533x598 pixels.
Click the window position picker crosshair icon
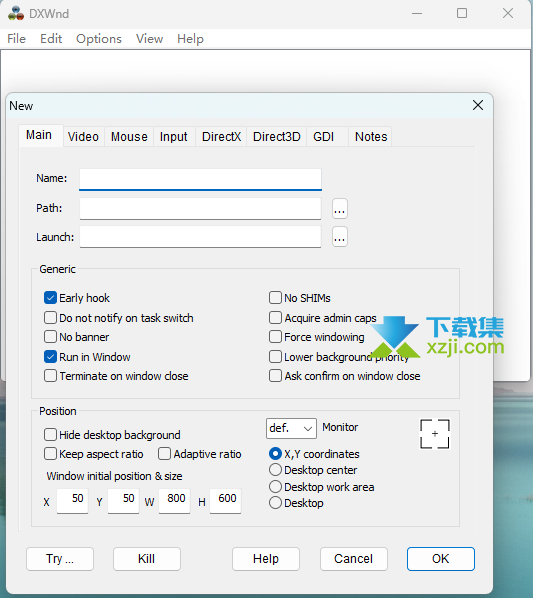[435, 434]
